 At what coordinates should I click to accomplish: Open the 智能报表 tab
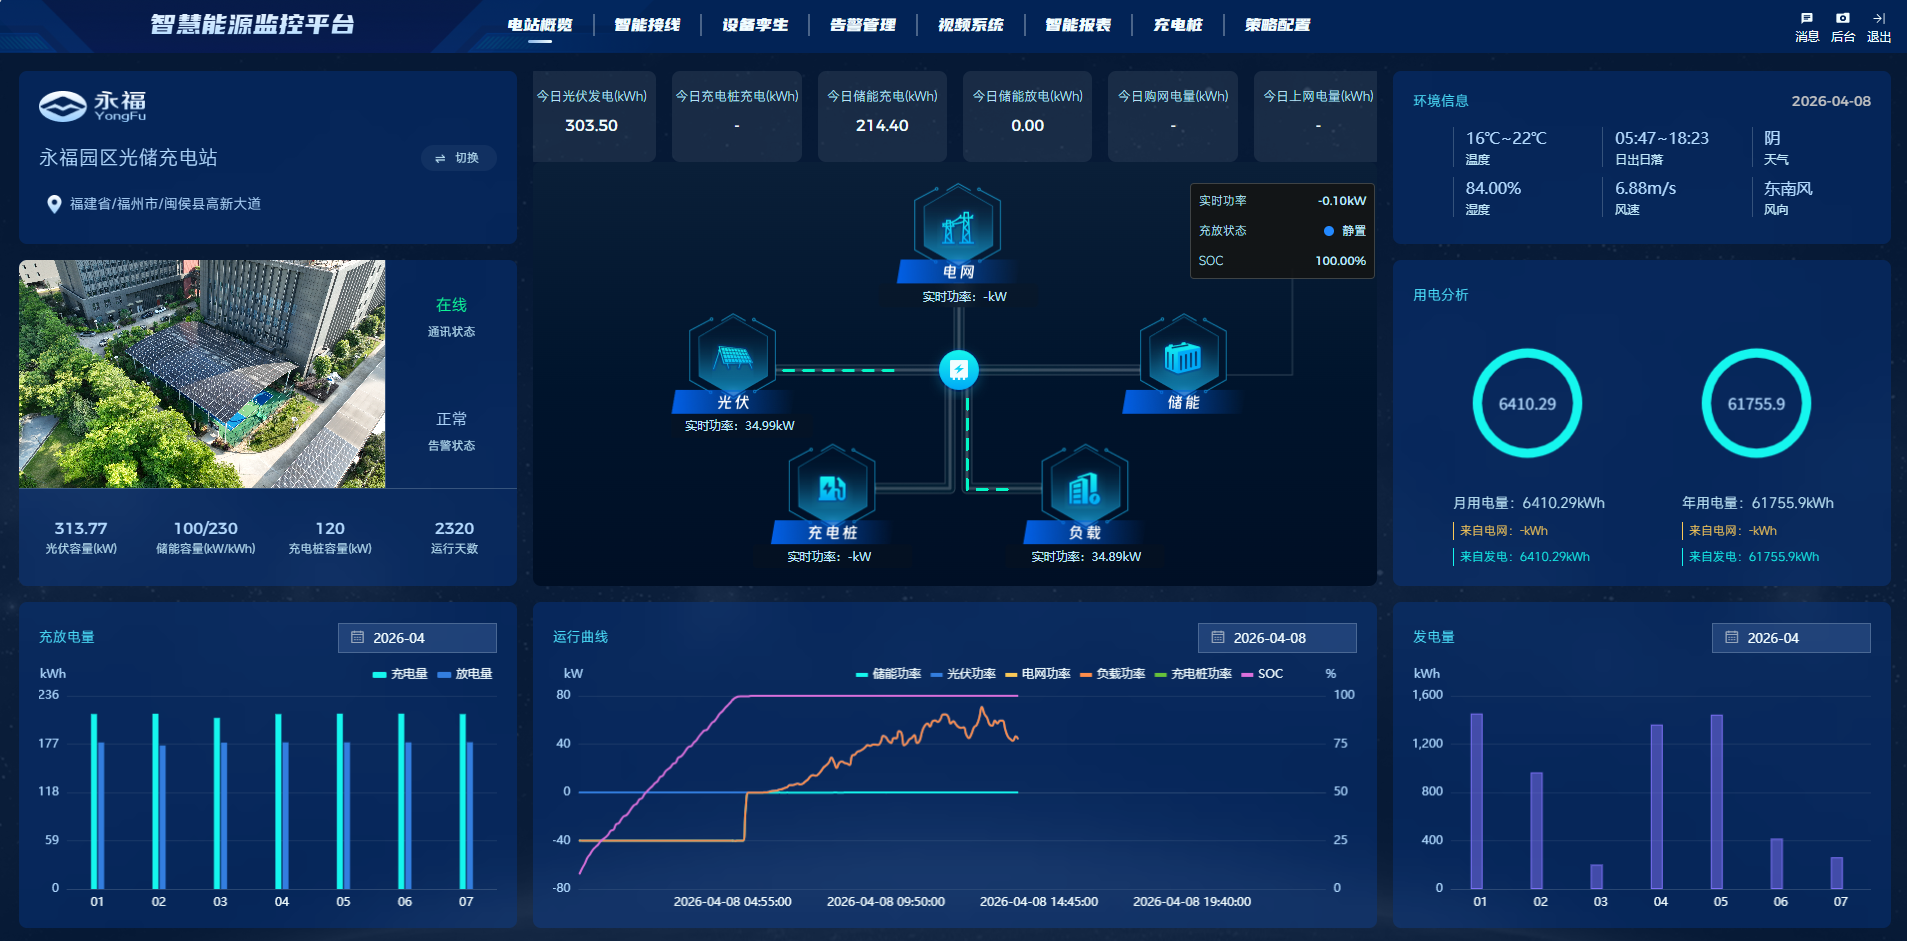tap(1077, 25)
